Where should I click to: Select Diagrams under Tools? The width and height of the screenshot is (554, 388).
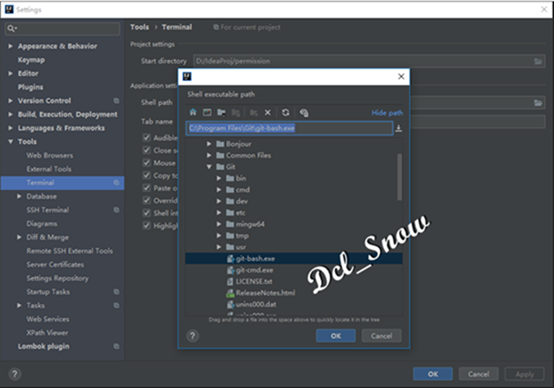(x=42, y=224)
